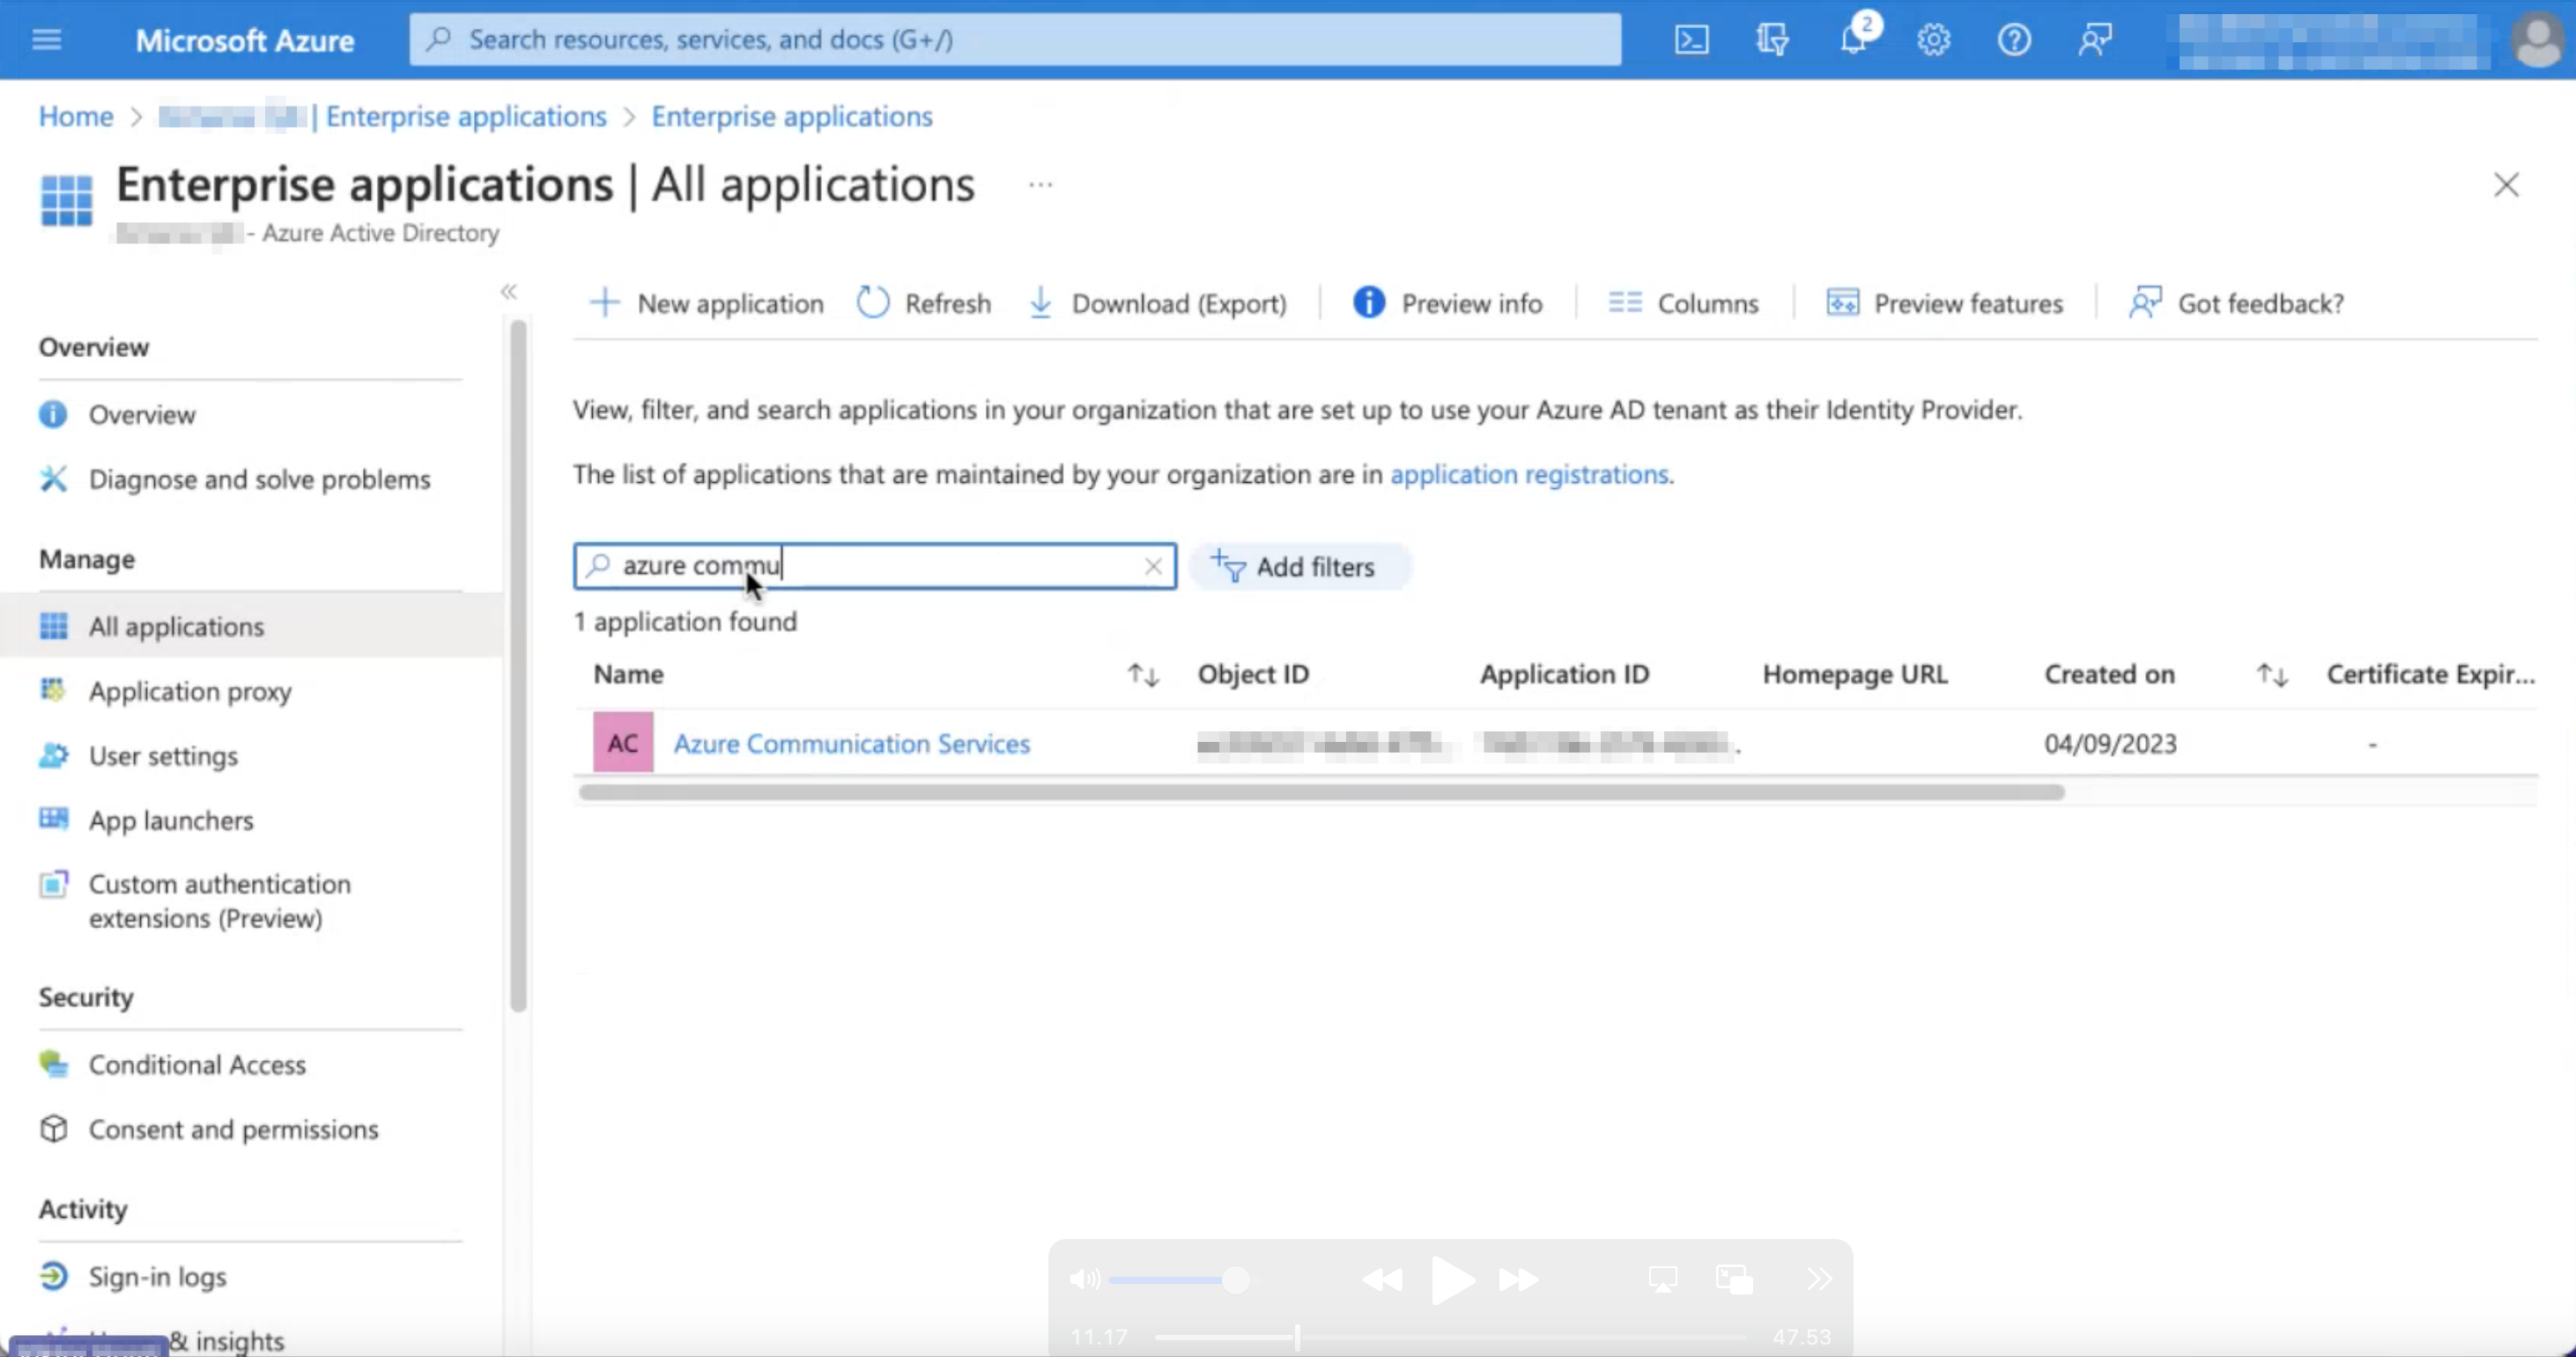This screenshot has height=1357, width=2576.
Task: Open portal settings gear
Action: click(x=1933, y=40)
